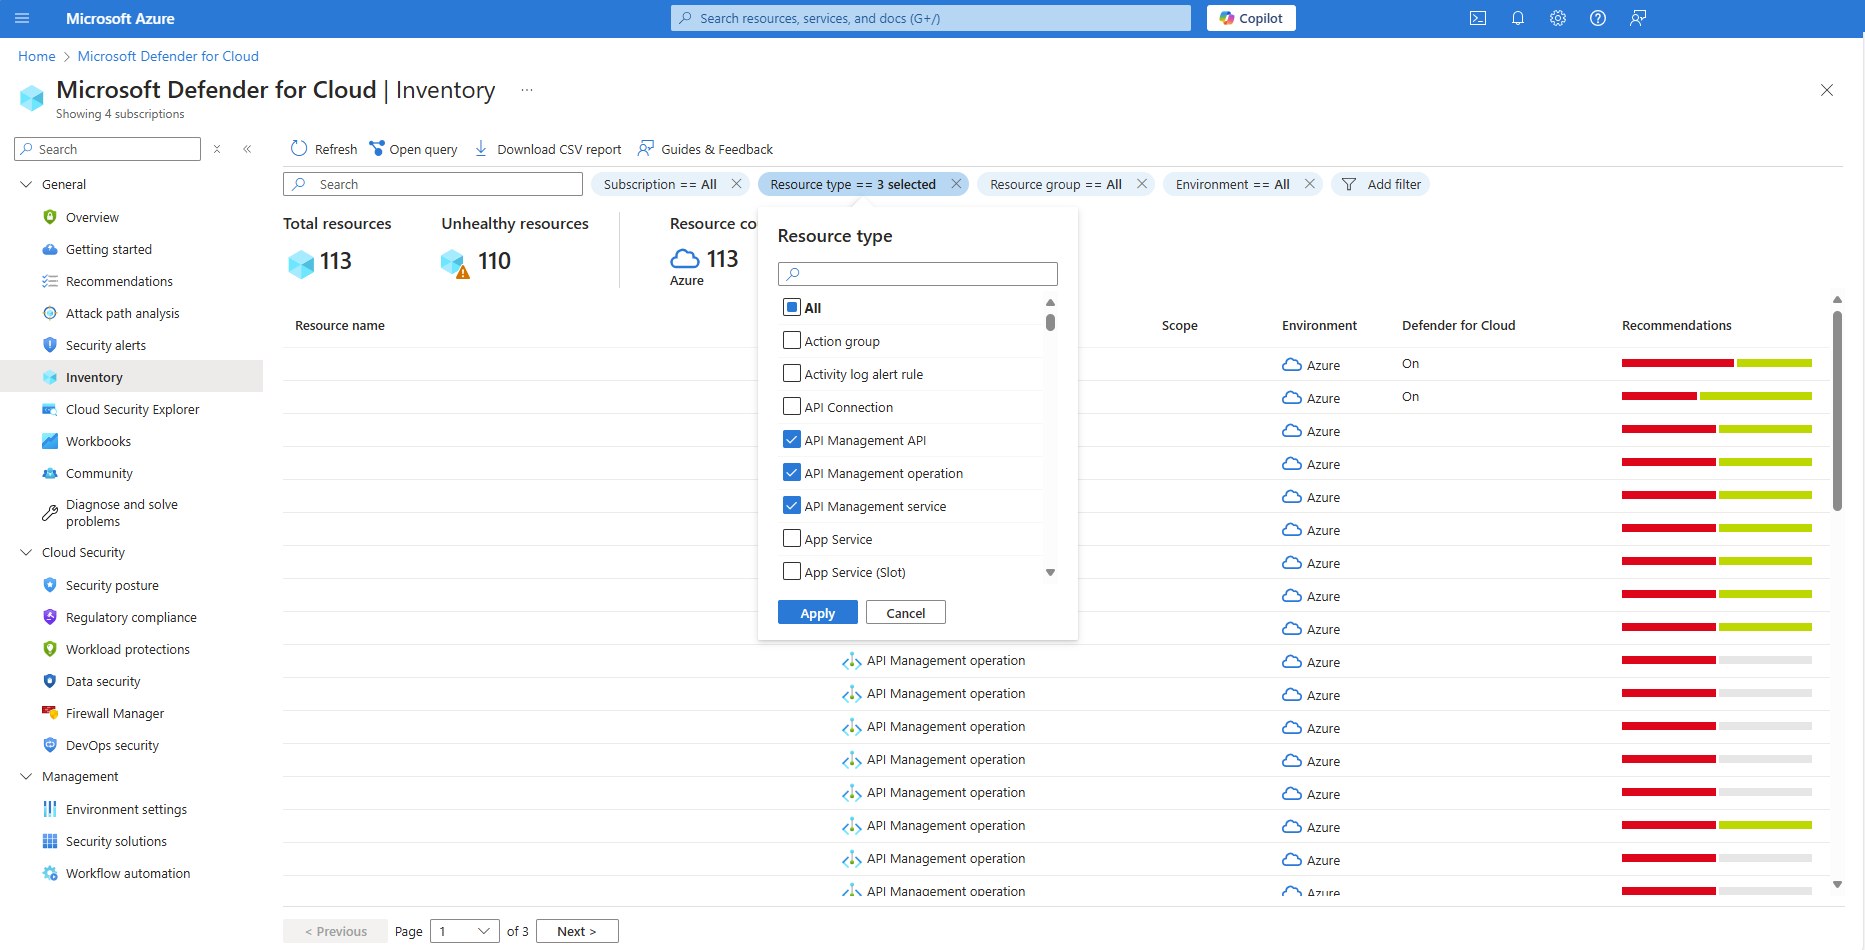
Task: Apply the resource type filter
Action: point(818,613)
